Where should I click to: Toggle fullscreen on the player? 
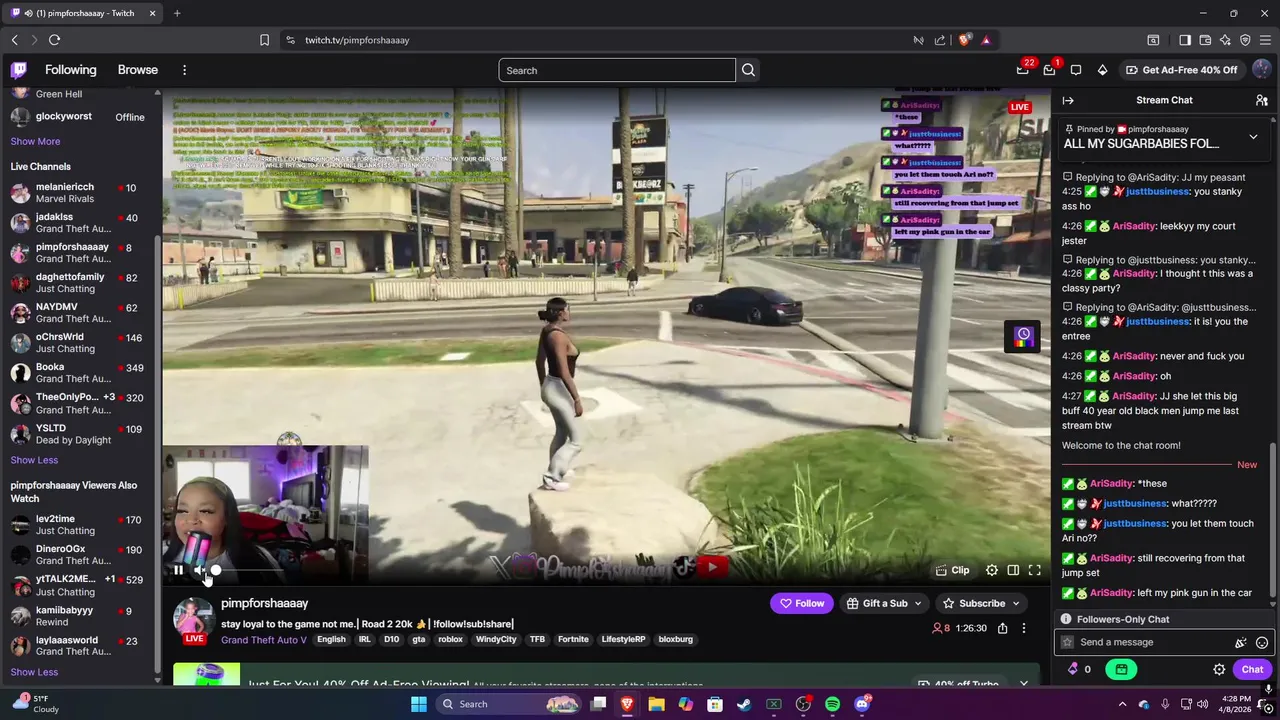(1035, 570)
